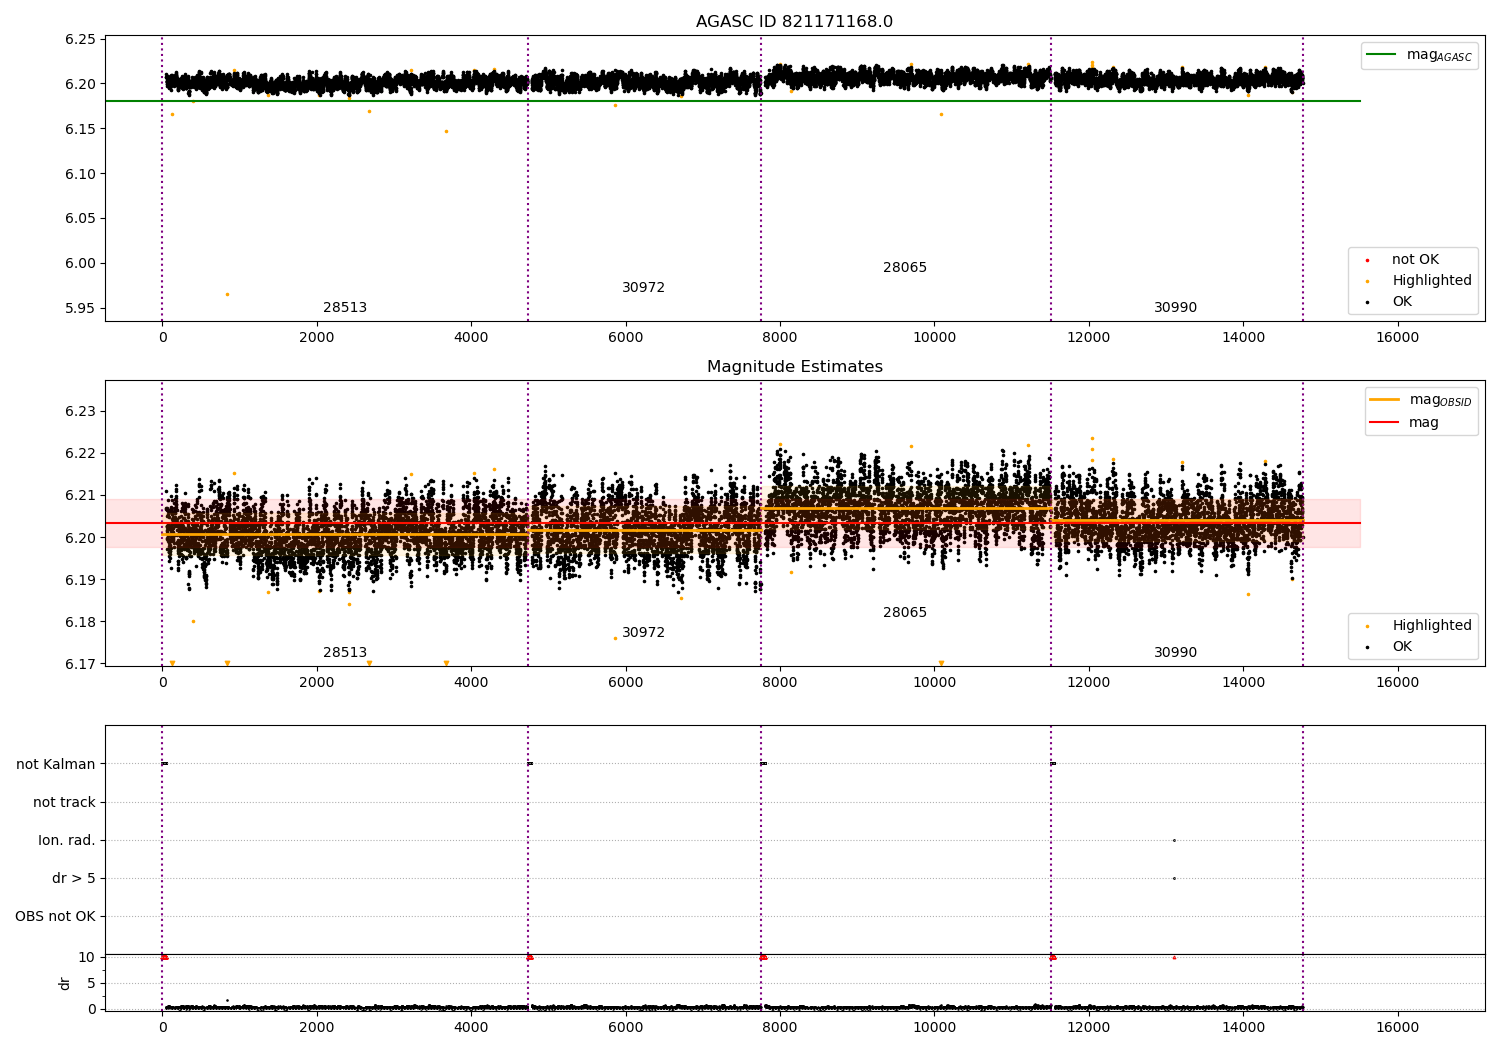Screen dimensions: 1500x1050
Task: Click the "dr > 5" axis label
Action: coord(74,879)
